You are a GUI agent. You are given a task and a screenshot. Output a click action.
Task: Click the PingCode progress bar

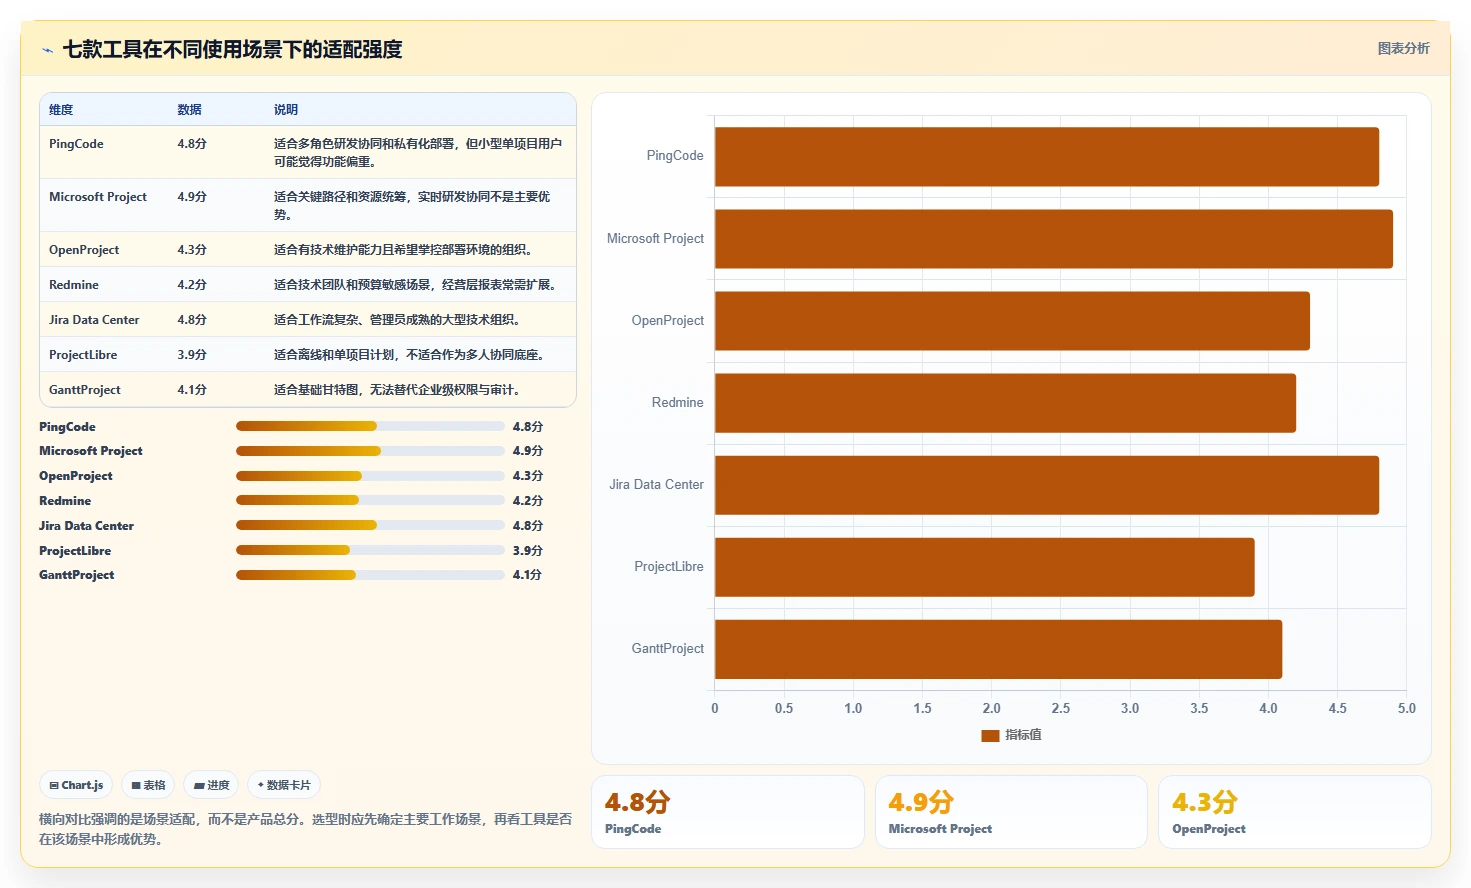370,426
